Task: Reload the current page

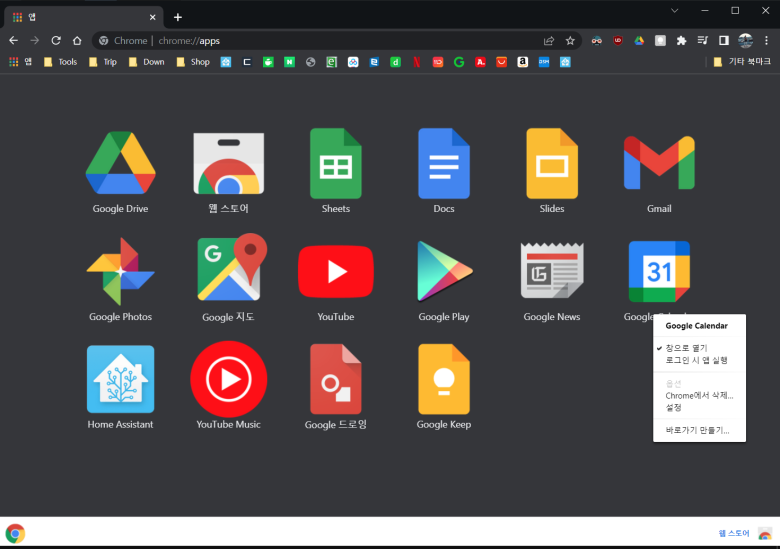Action: click(x=56, y=41)
